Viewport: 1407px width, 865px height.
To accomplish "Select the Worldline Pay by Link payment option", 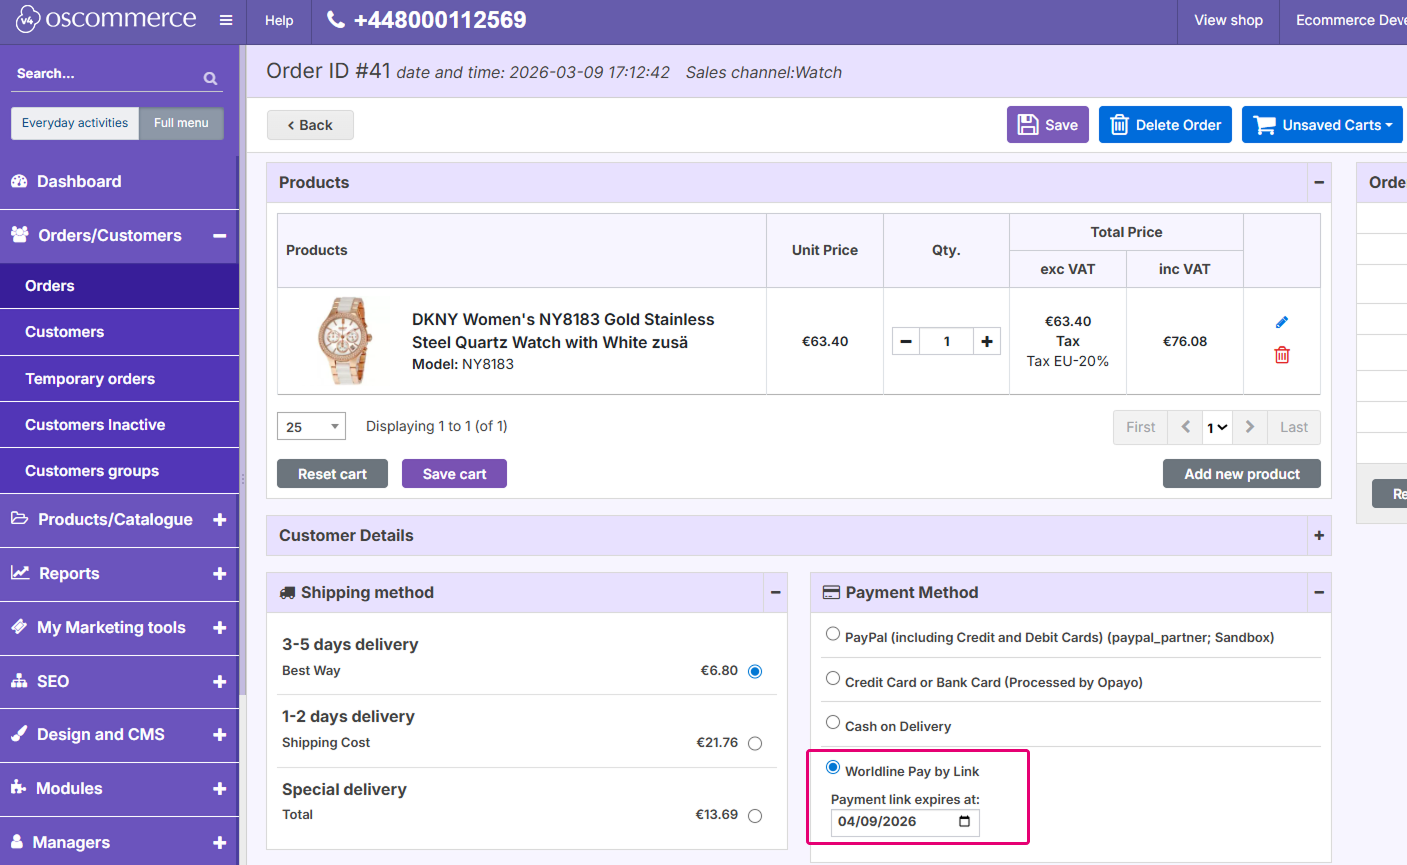I will click(x=833, y=767).
